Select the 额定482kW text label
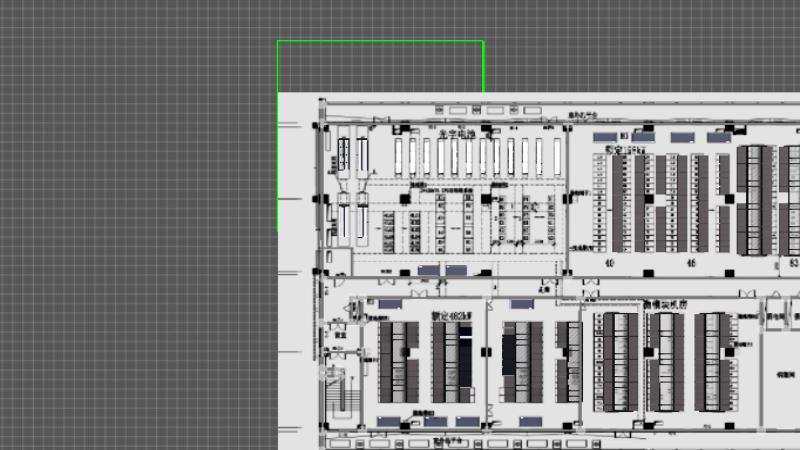The width and height of the screenshot is (800, 450). click(x=451, y=314)
